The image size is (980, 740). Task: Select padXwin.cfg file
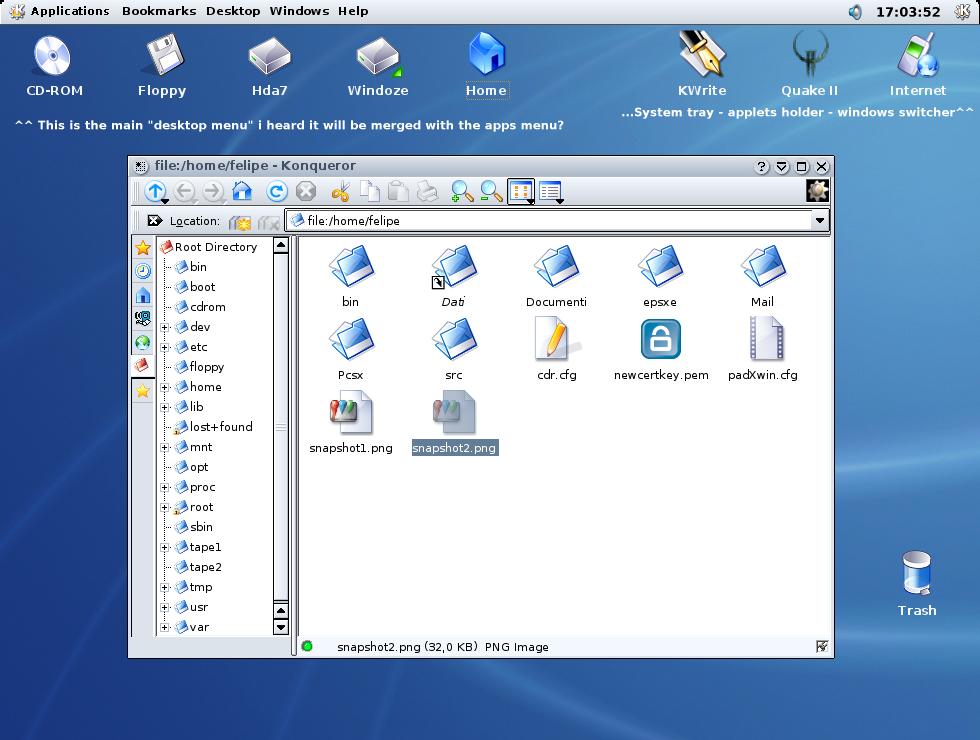(763, 349)
